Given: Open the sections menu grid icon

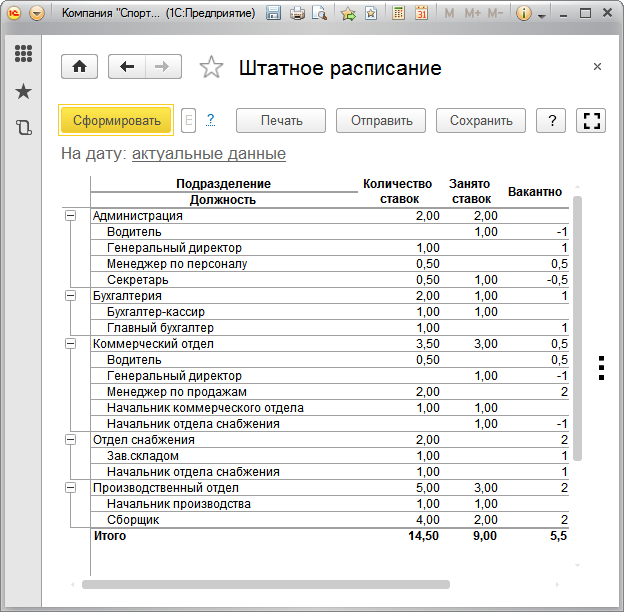Looking at the screenshot, I should pos(23,55).
